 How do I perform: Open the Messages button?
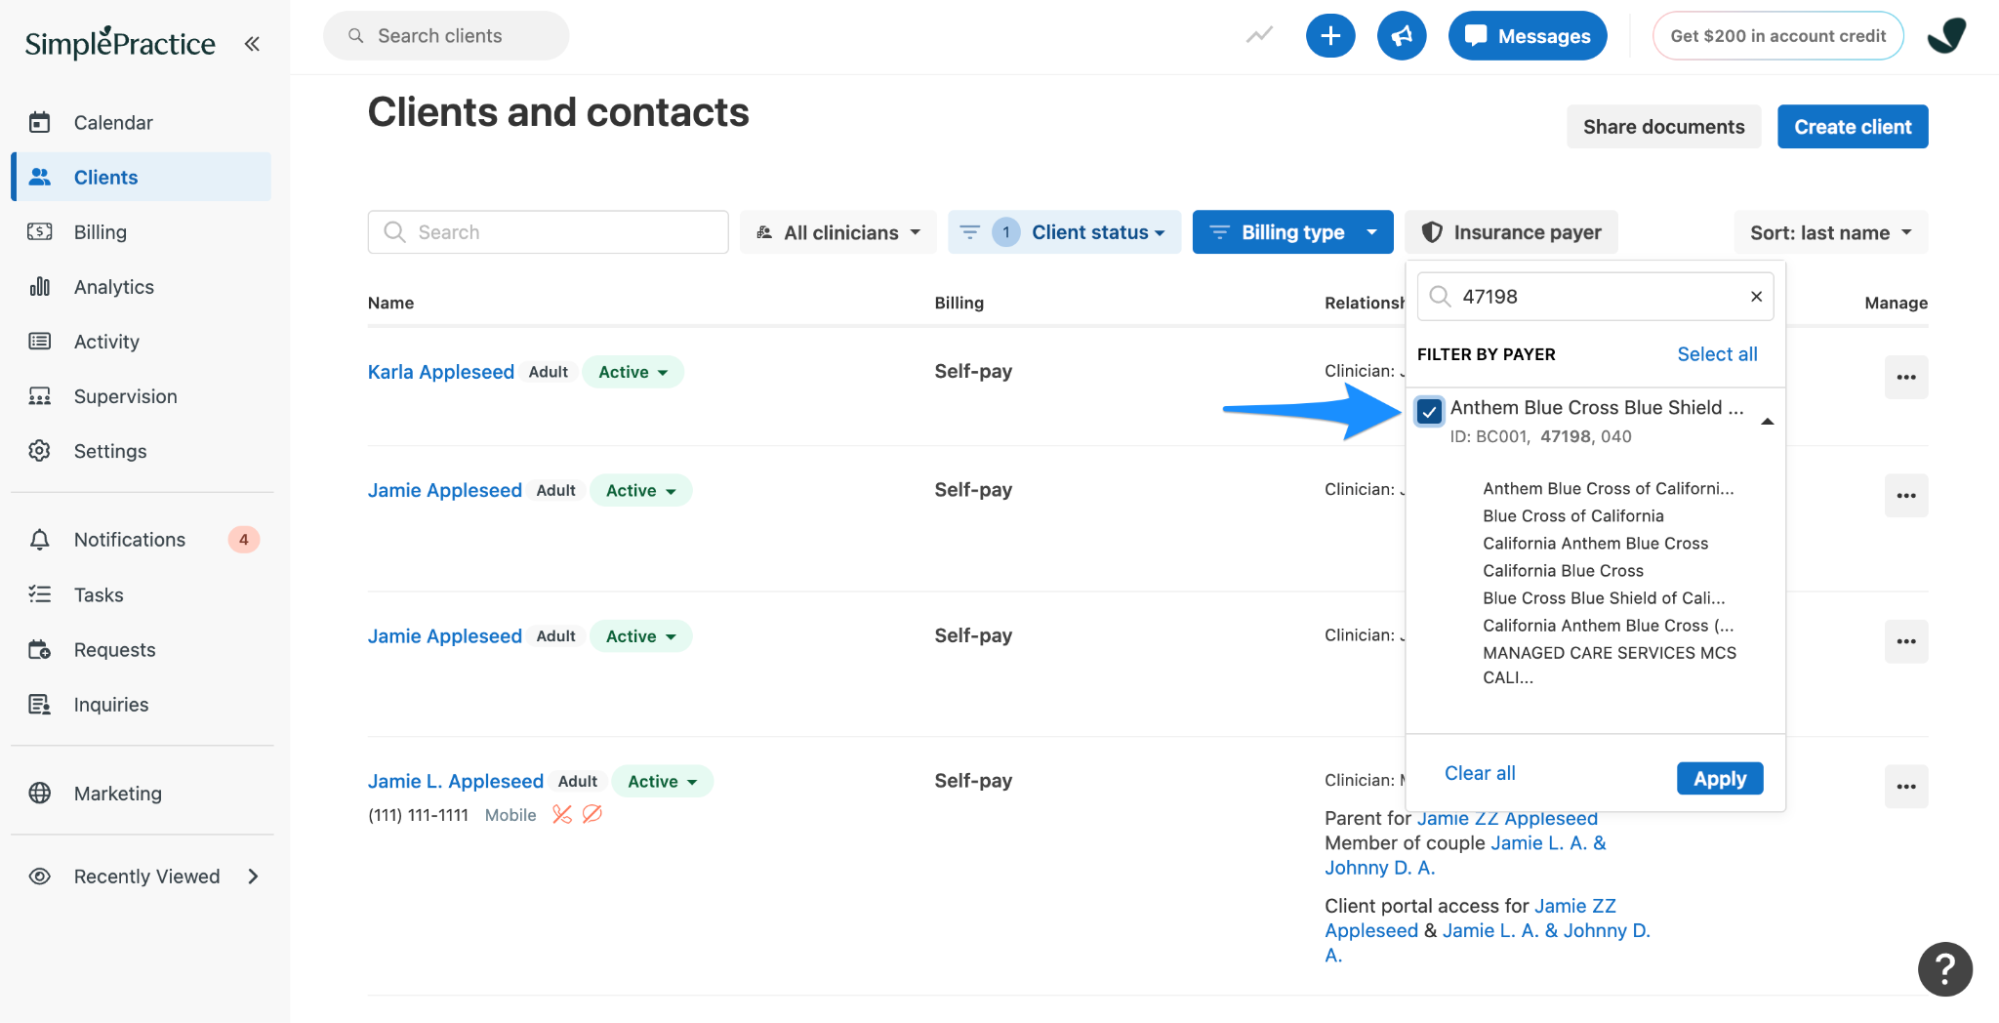click(1527, 36)
